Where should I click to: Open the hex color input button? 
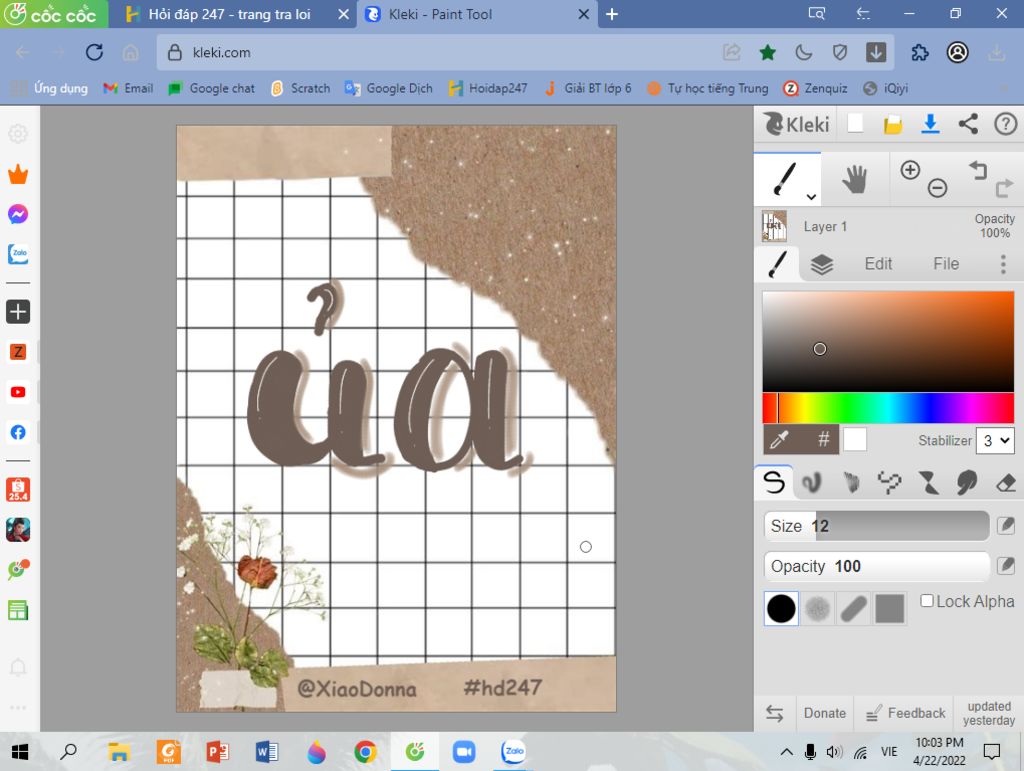point(824,439)
